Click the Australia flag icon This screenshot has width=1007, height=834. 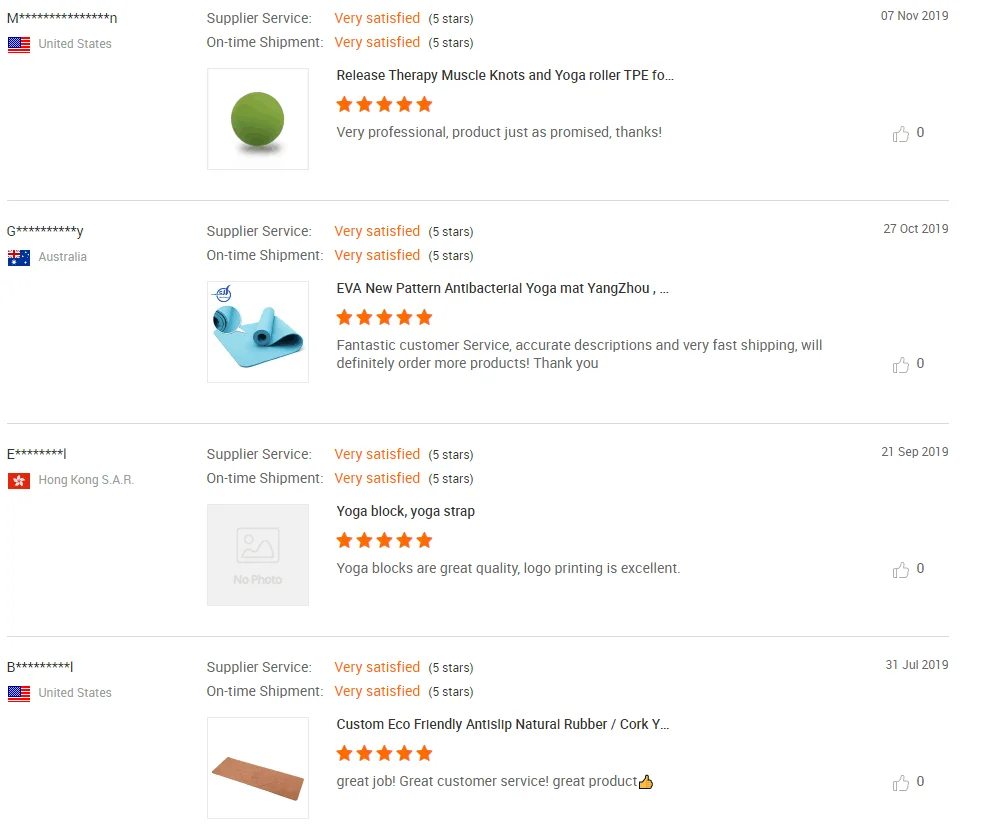point(19,257)
